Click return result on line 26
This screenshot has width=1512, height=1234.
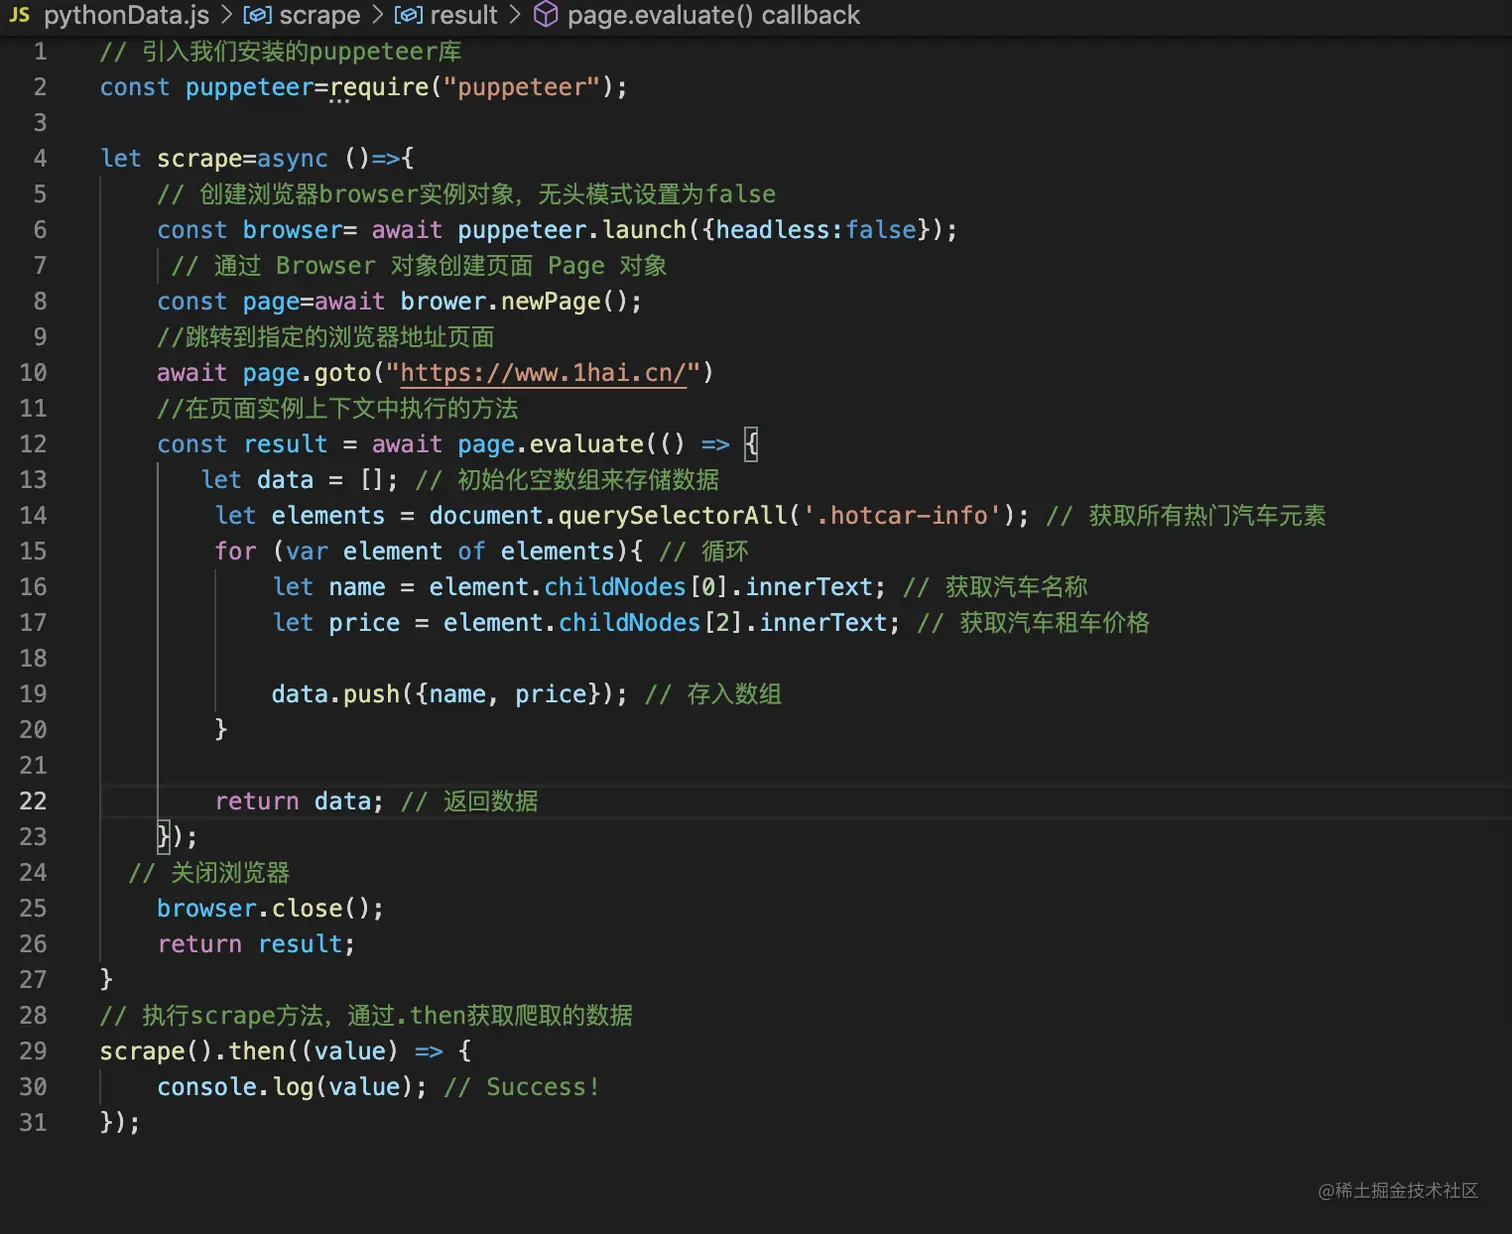(x=256, y=944)
